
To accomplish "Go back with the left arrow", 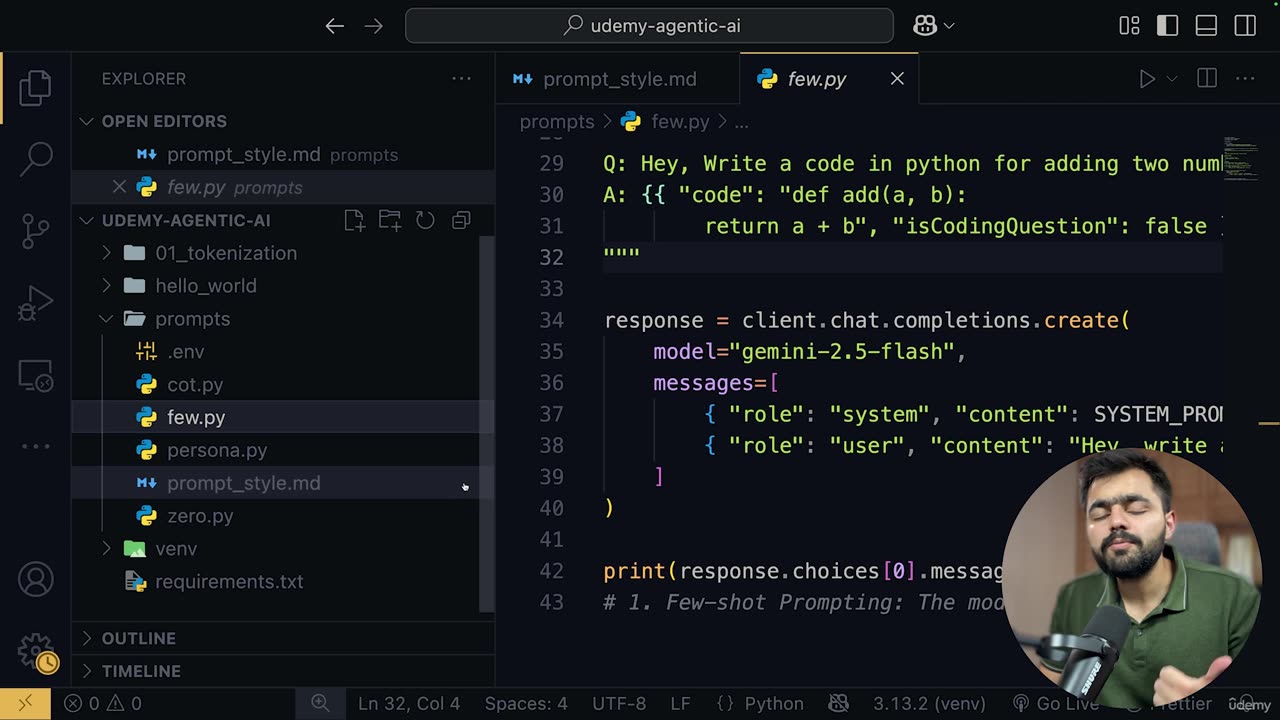I will (335, 26).
